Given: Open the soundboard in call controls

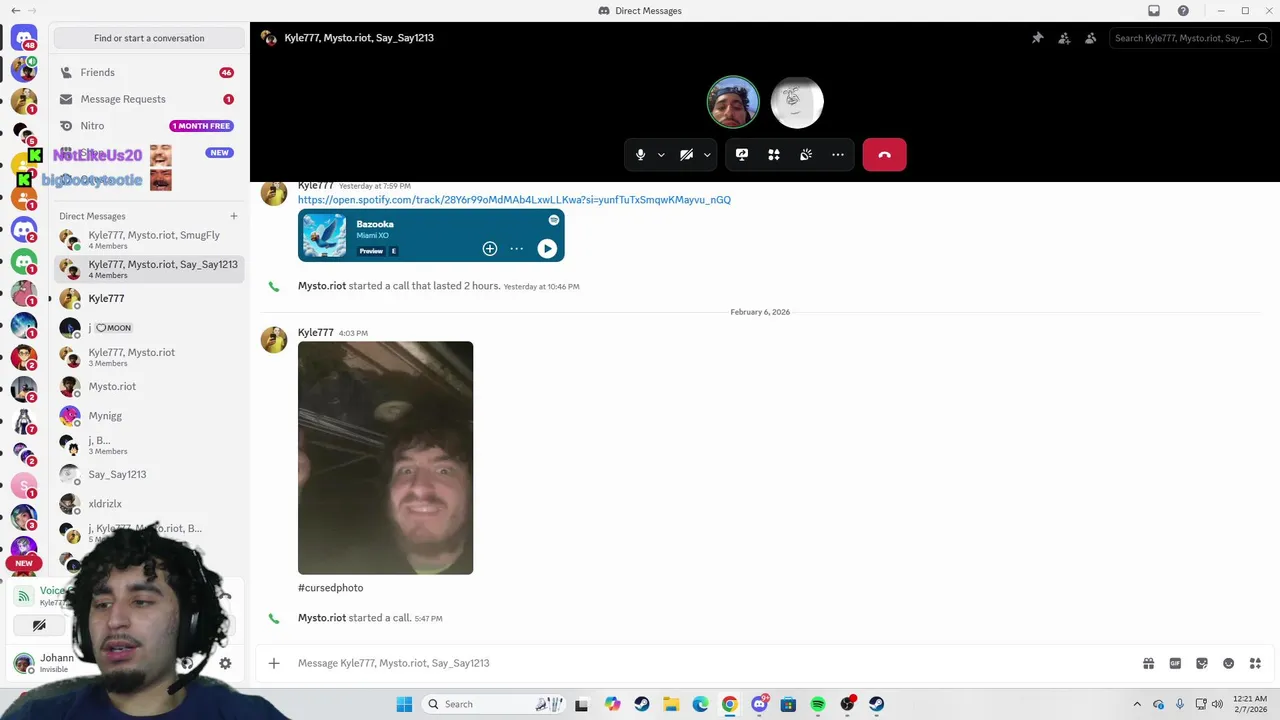Looking at the screenshot, I should pyautogui.click(x=806, y=155).
